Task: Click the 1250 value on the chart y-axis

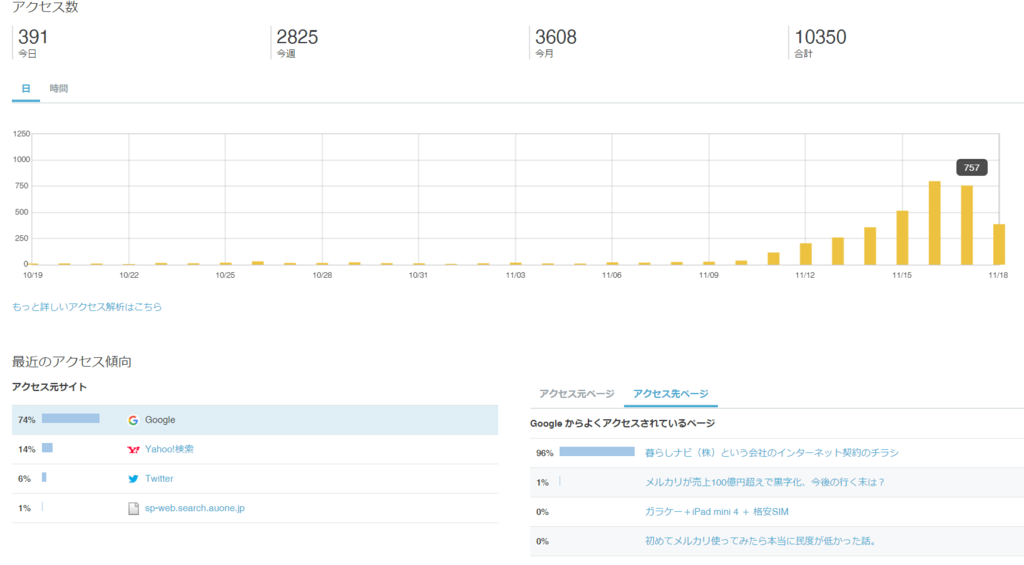Action: [x=22, y=134]
